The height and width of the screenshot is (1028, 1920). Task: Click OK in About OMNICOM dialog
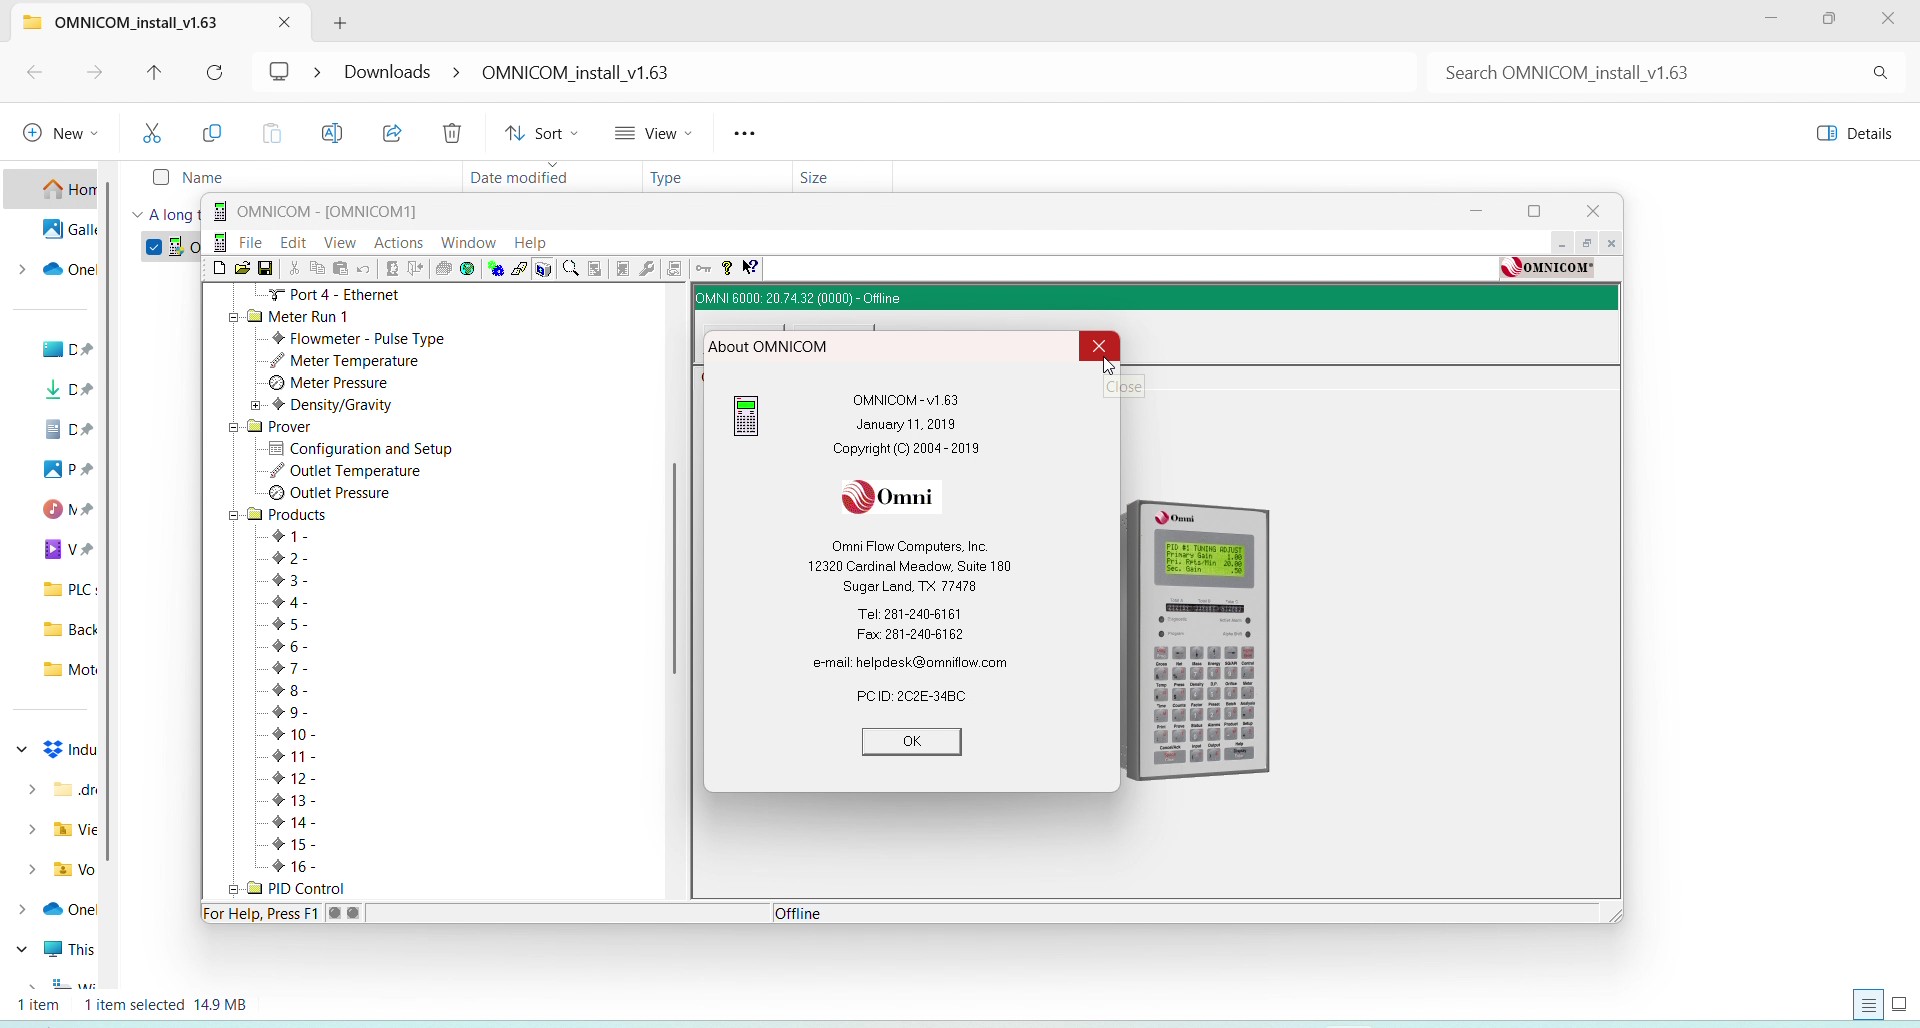[x=913, y=742]
